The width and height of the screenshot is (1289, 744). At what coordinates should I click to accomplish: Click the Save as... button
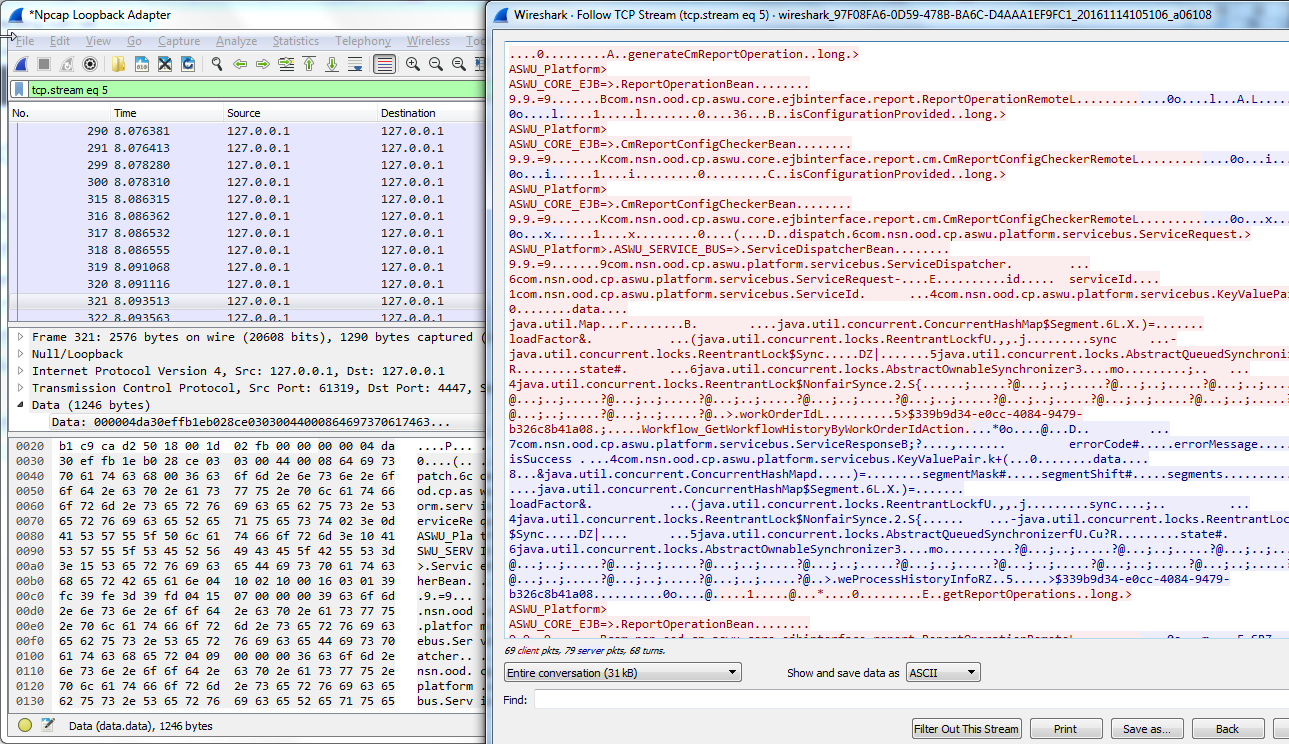(x=1147, y=729)
